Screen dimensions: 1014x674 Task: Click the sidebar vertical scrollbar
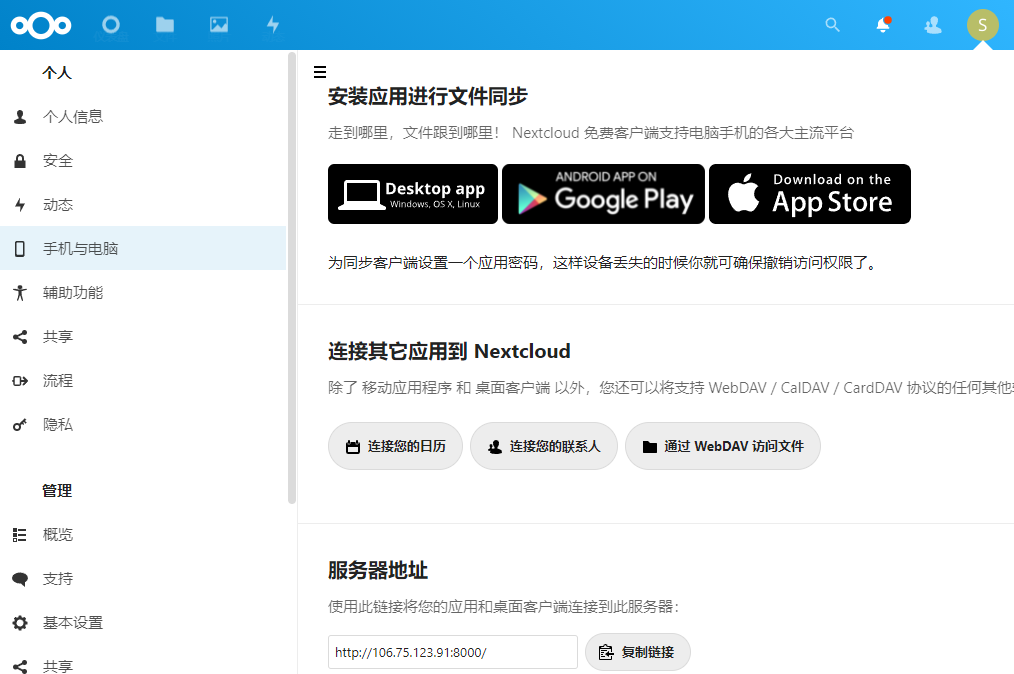tap(292, 278)
